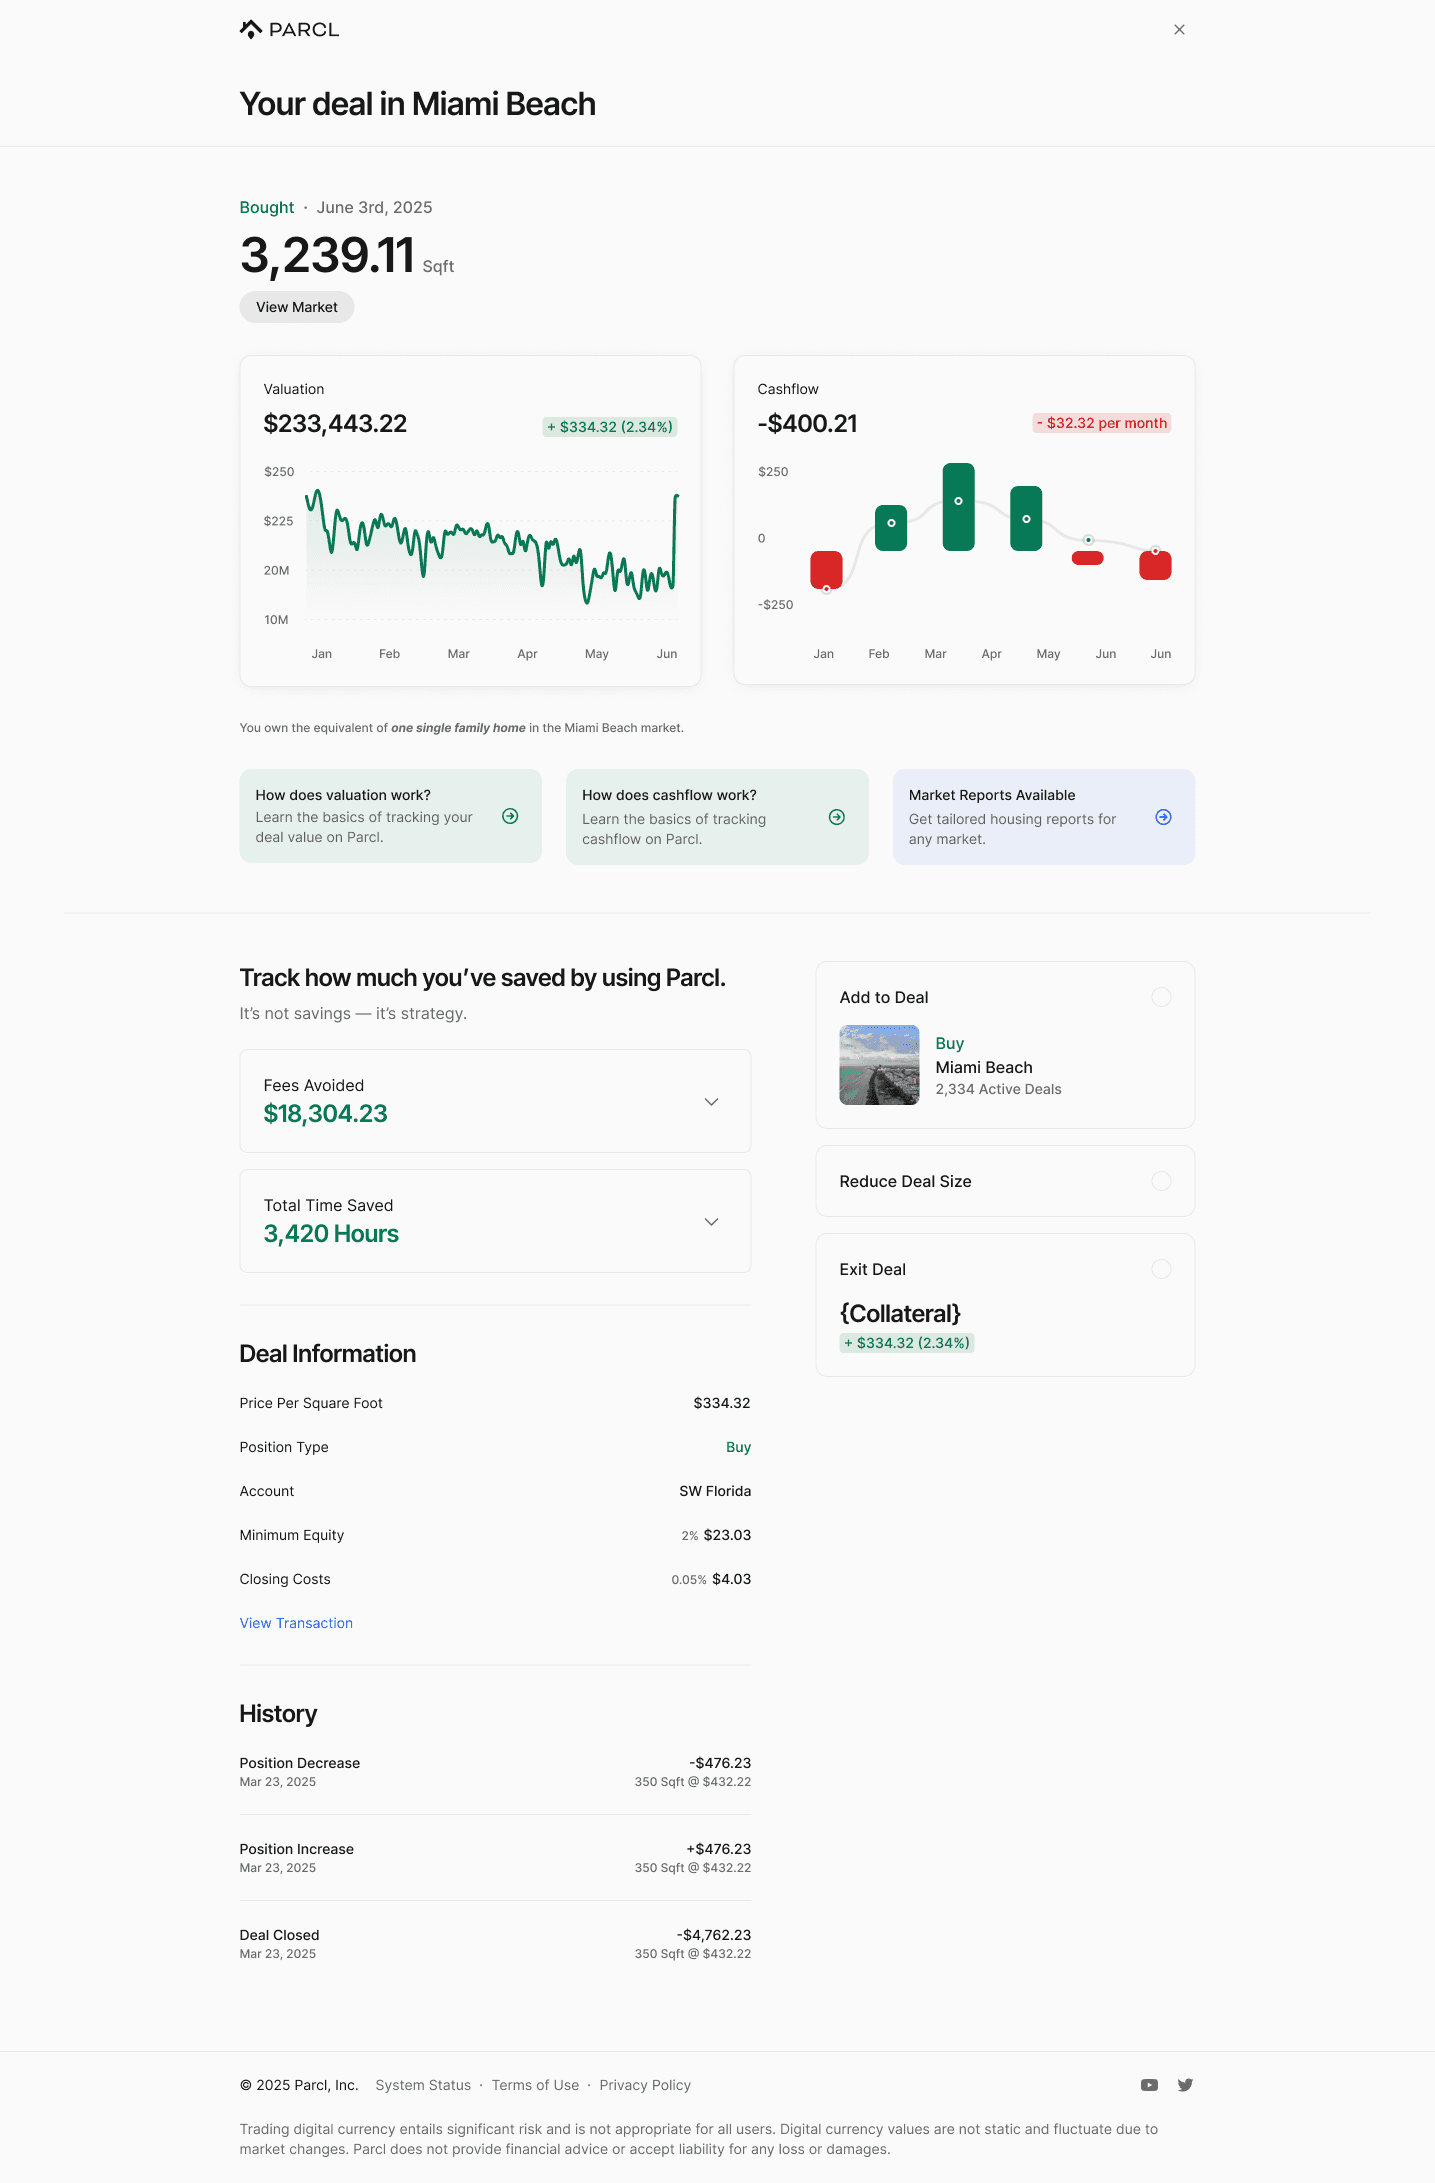The image size is (1435, 2183).
Task: Click Price Per Square Foot '$334.32'
Action: point(722,1403)
